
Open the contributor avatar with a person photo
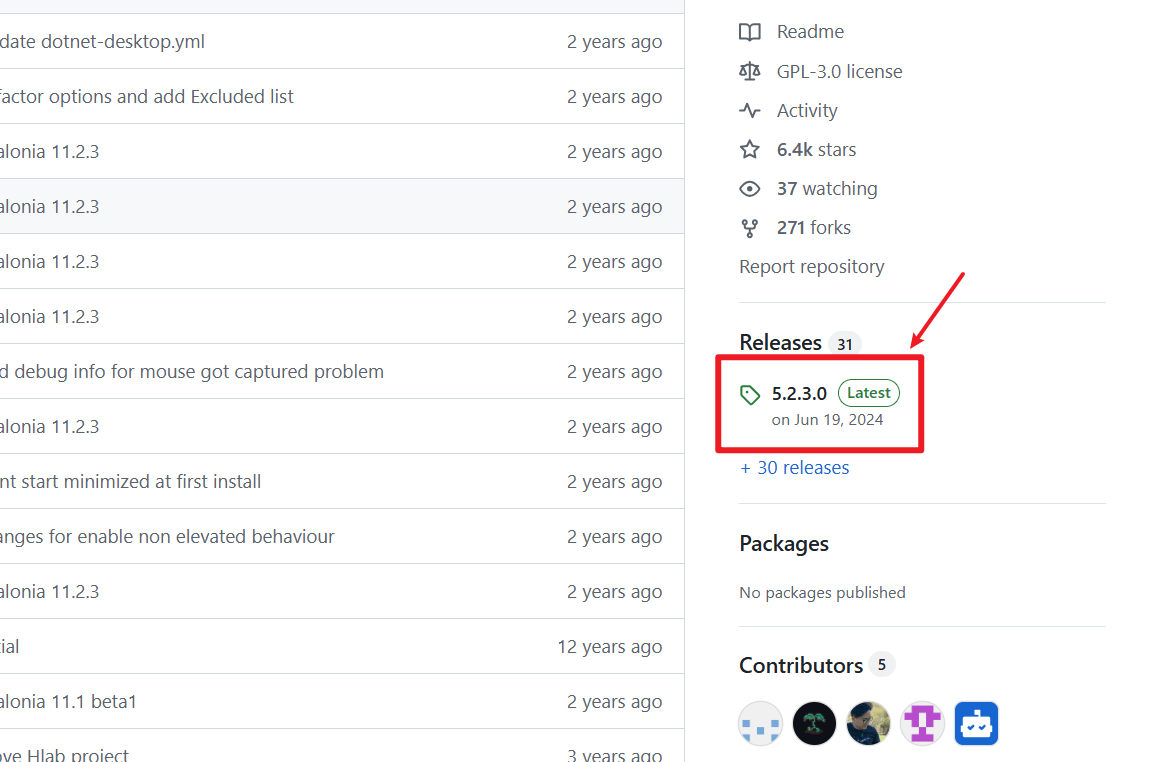click(869, 723)
